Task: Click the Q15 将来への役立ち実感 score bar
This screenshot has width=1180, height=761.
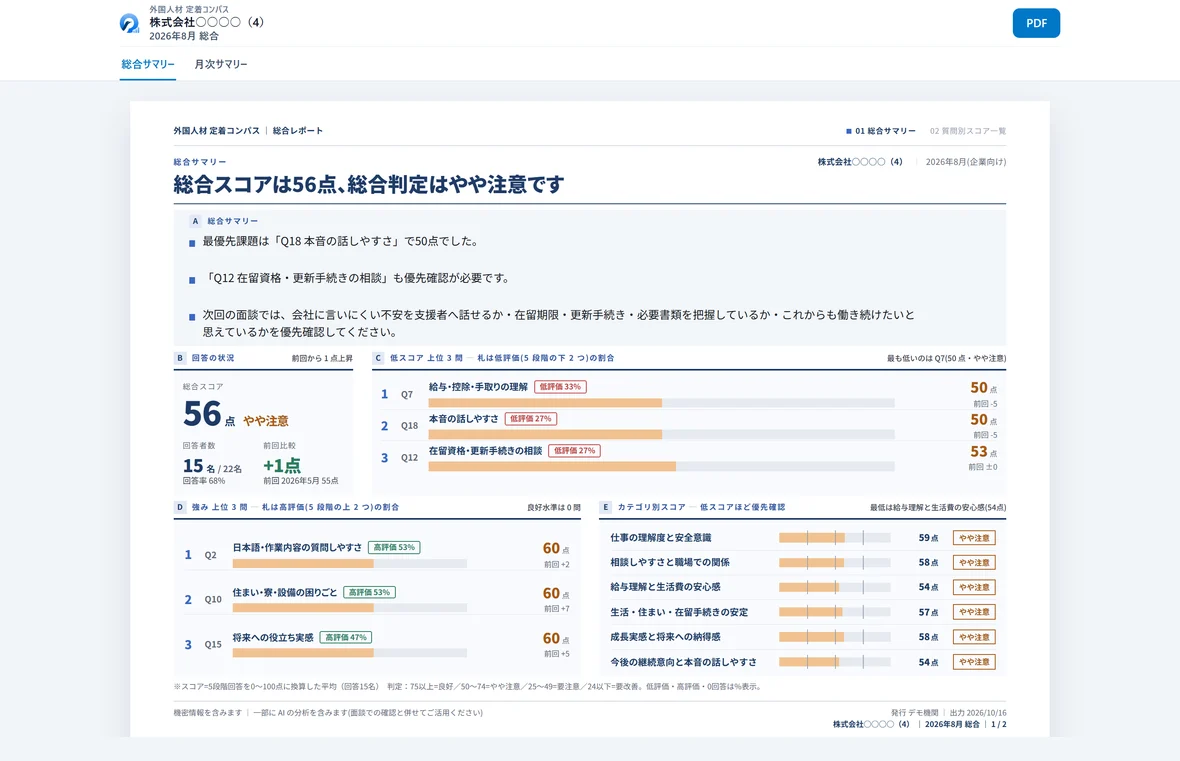Action: pos(350,653)
